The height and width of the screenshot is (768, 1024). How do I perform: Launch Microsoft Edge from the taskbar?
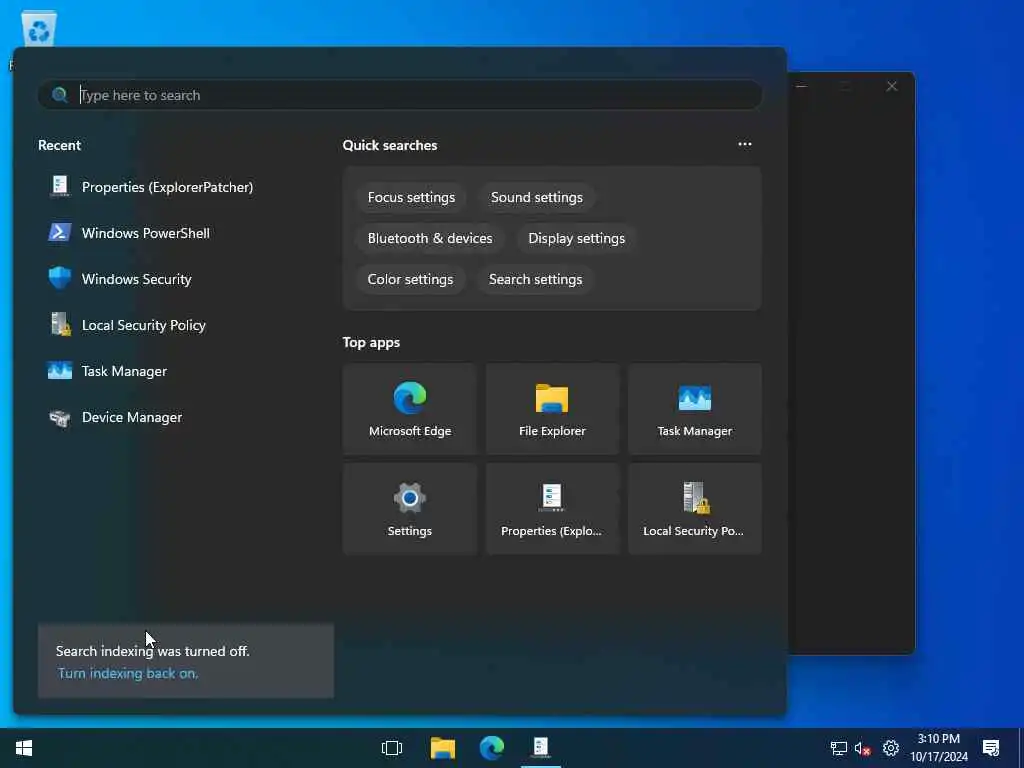click(x=492, y=748)
